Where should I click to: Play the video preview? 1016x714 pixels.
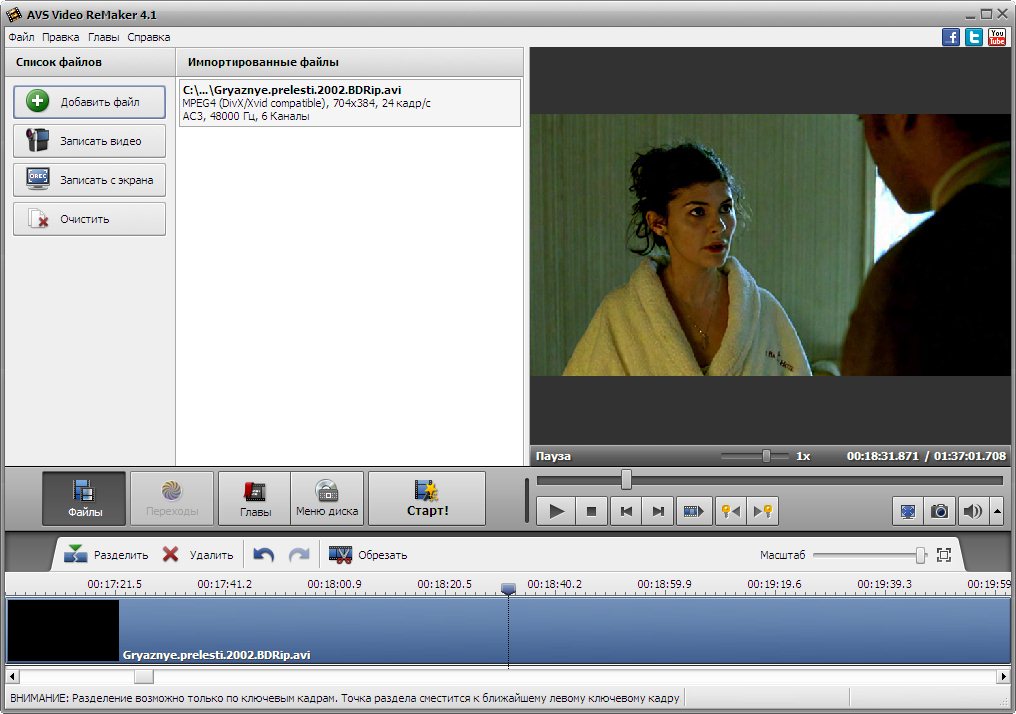(x=556, y=511)
